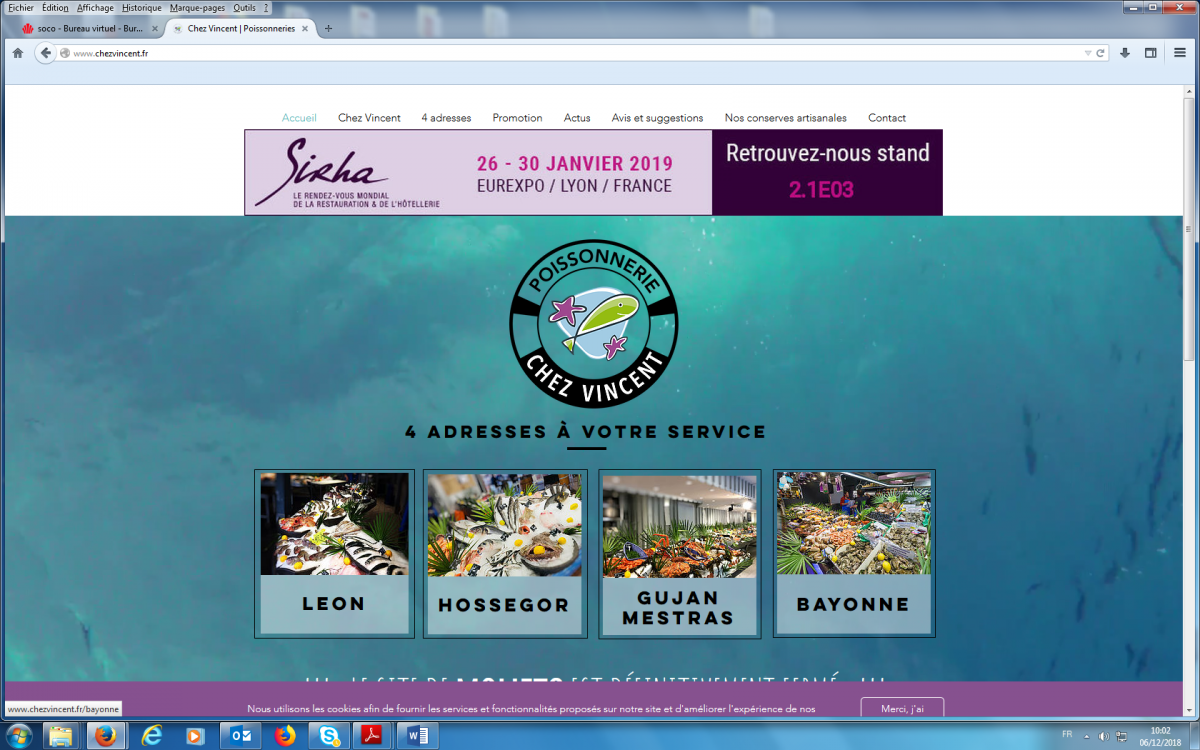Open Word from the taskbar
Screen dimensions: 1200x750
[417, 736]
